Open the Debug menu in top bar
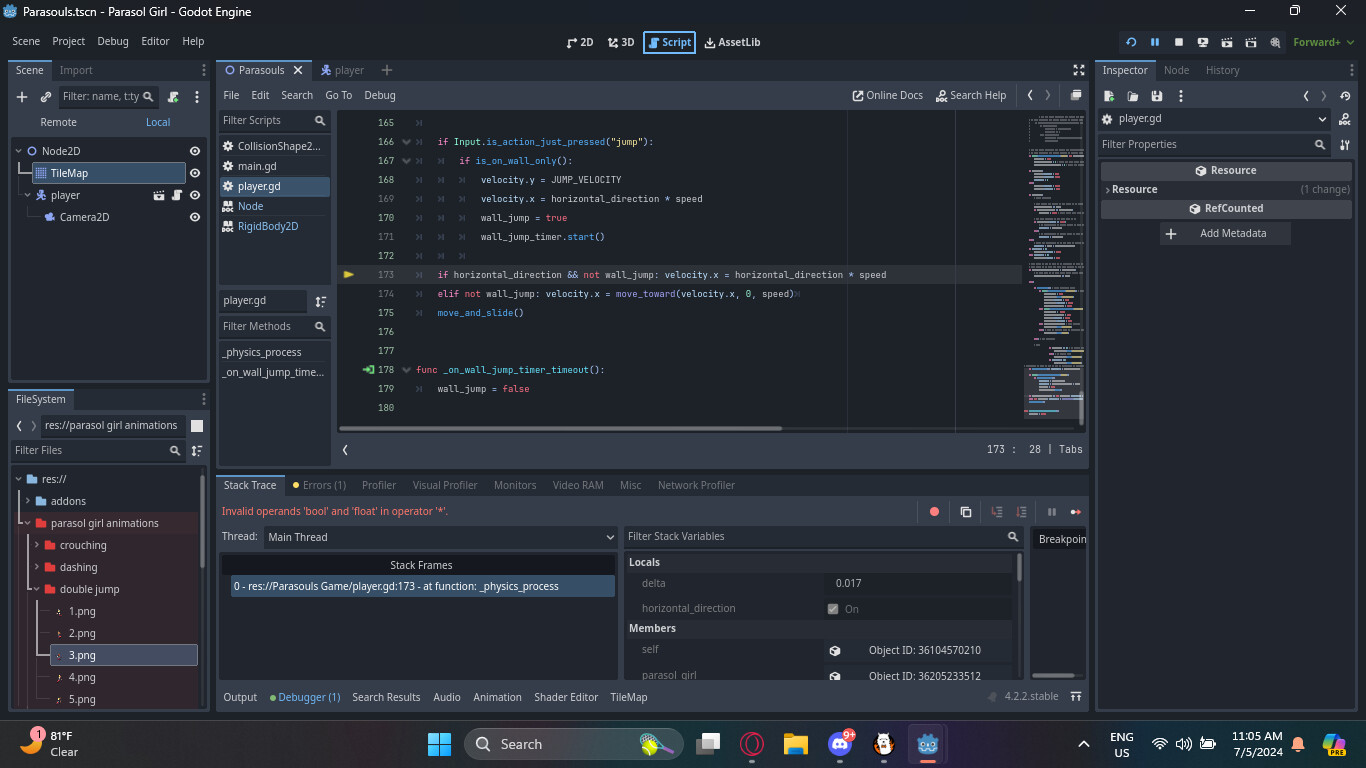 [x=113, y=41]
